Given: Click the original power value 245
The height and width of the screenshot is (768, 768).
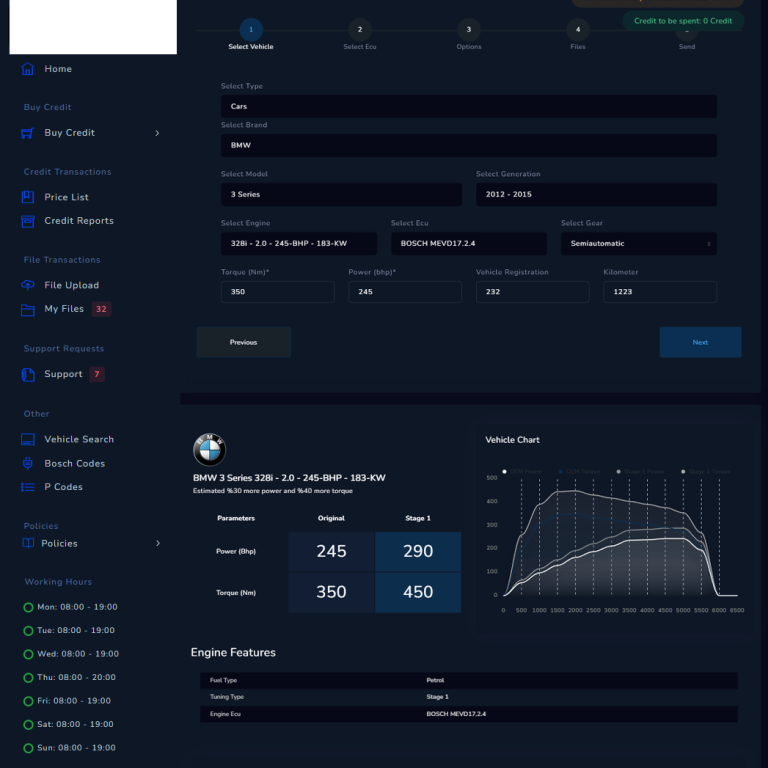Looking at the screenshot, I should pos(332,552).
